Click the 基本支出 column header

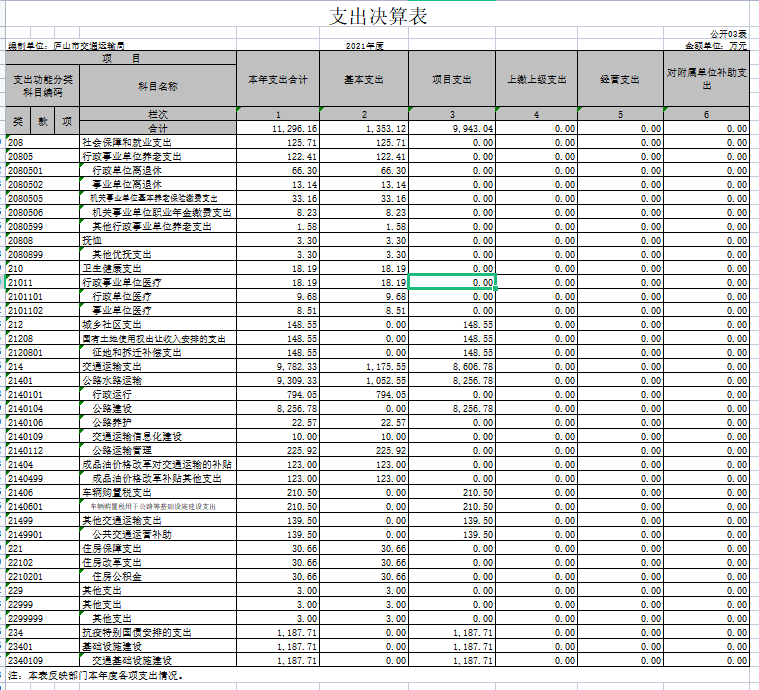[364, 79]
